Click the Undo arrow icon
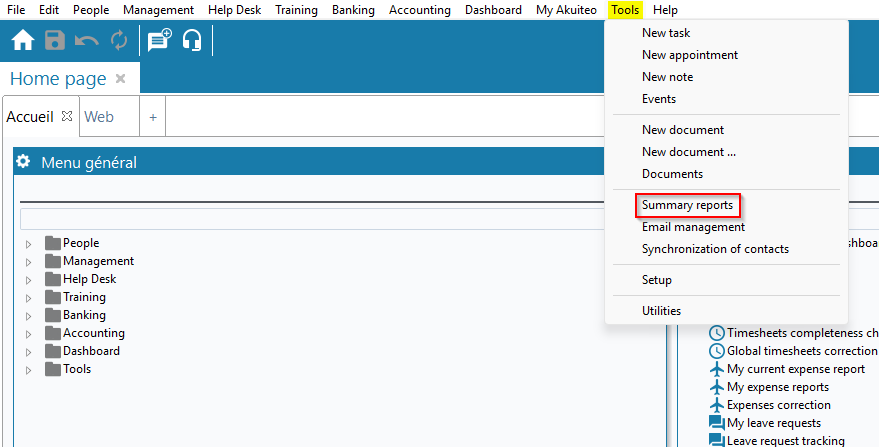This screenshot has height=447, width=879. (x=87, y=41)
